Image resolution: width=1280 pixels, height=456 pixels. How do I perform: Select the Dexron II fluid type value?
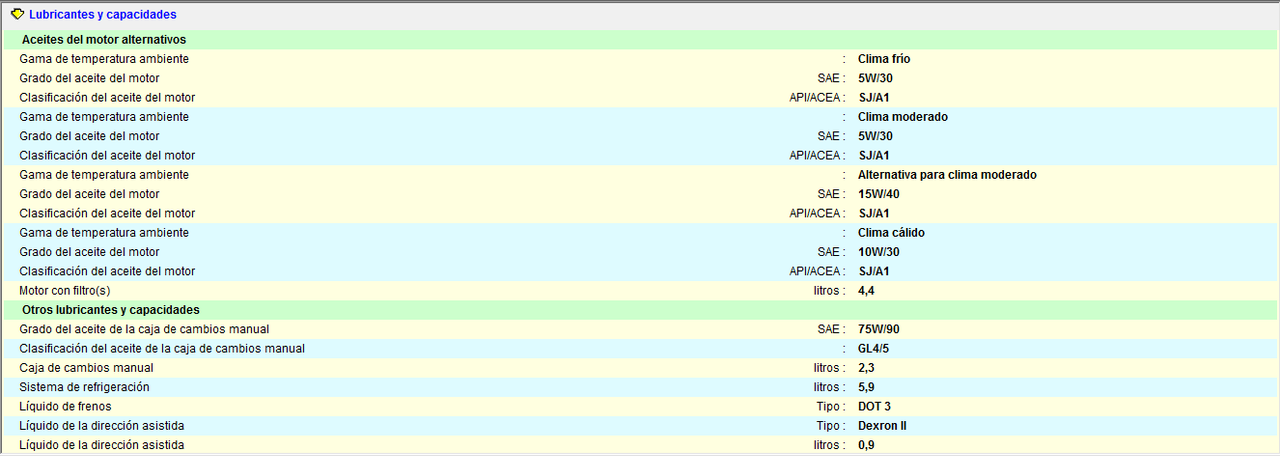[882, 426]
